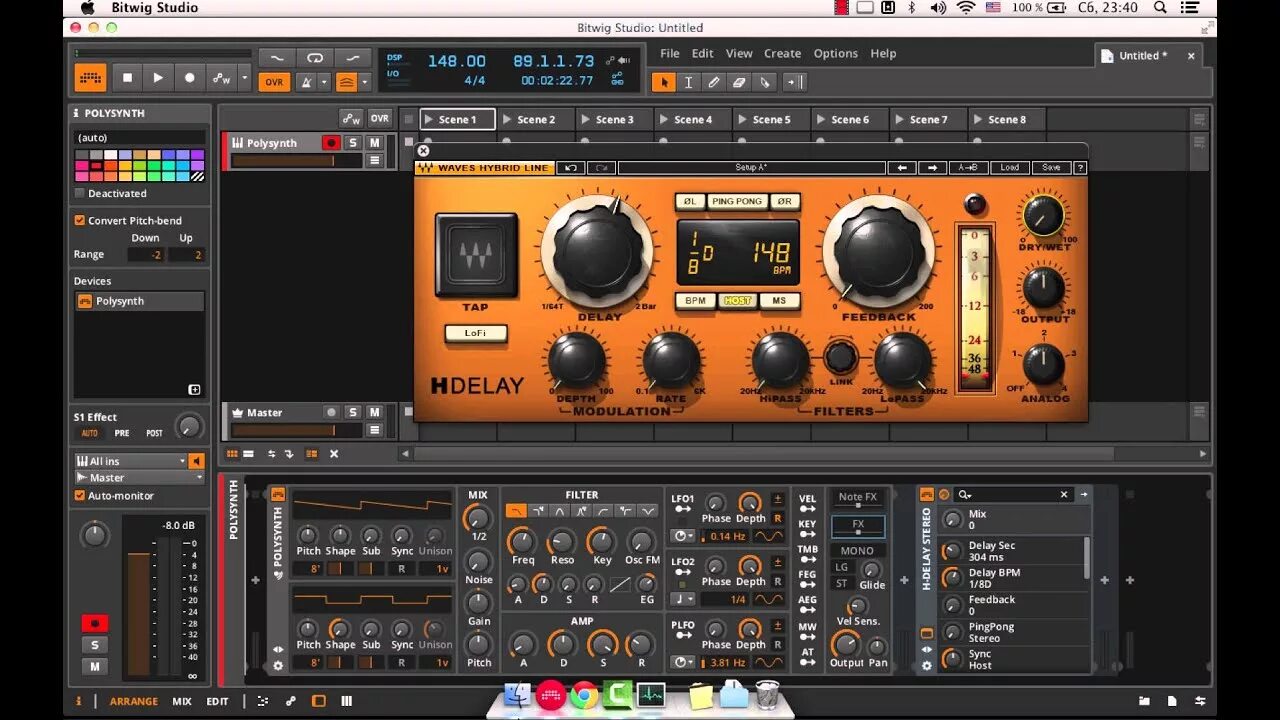Open the Options menu
Screen dimensions: 1280x720
[x=836, y=54]
